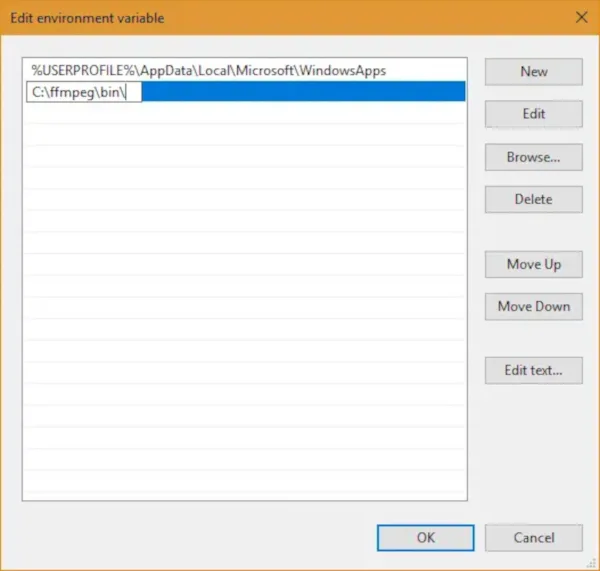Cancel the environment variable dialog
Viewport: 600px width, 571px height.
pos(534,538)
